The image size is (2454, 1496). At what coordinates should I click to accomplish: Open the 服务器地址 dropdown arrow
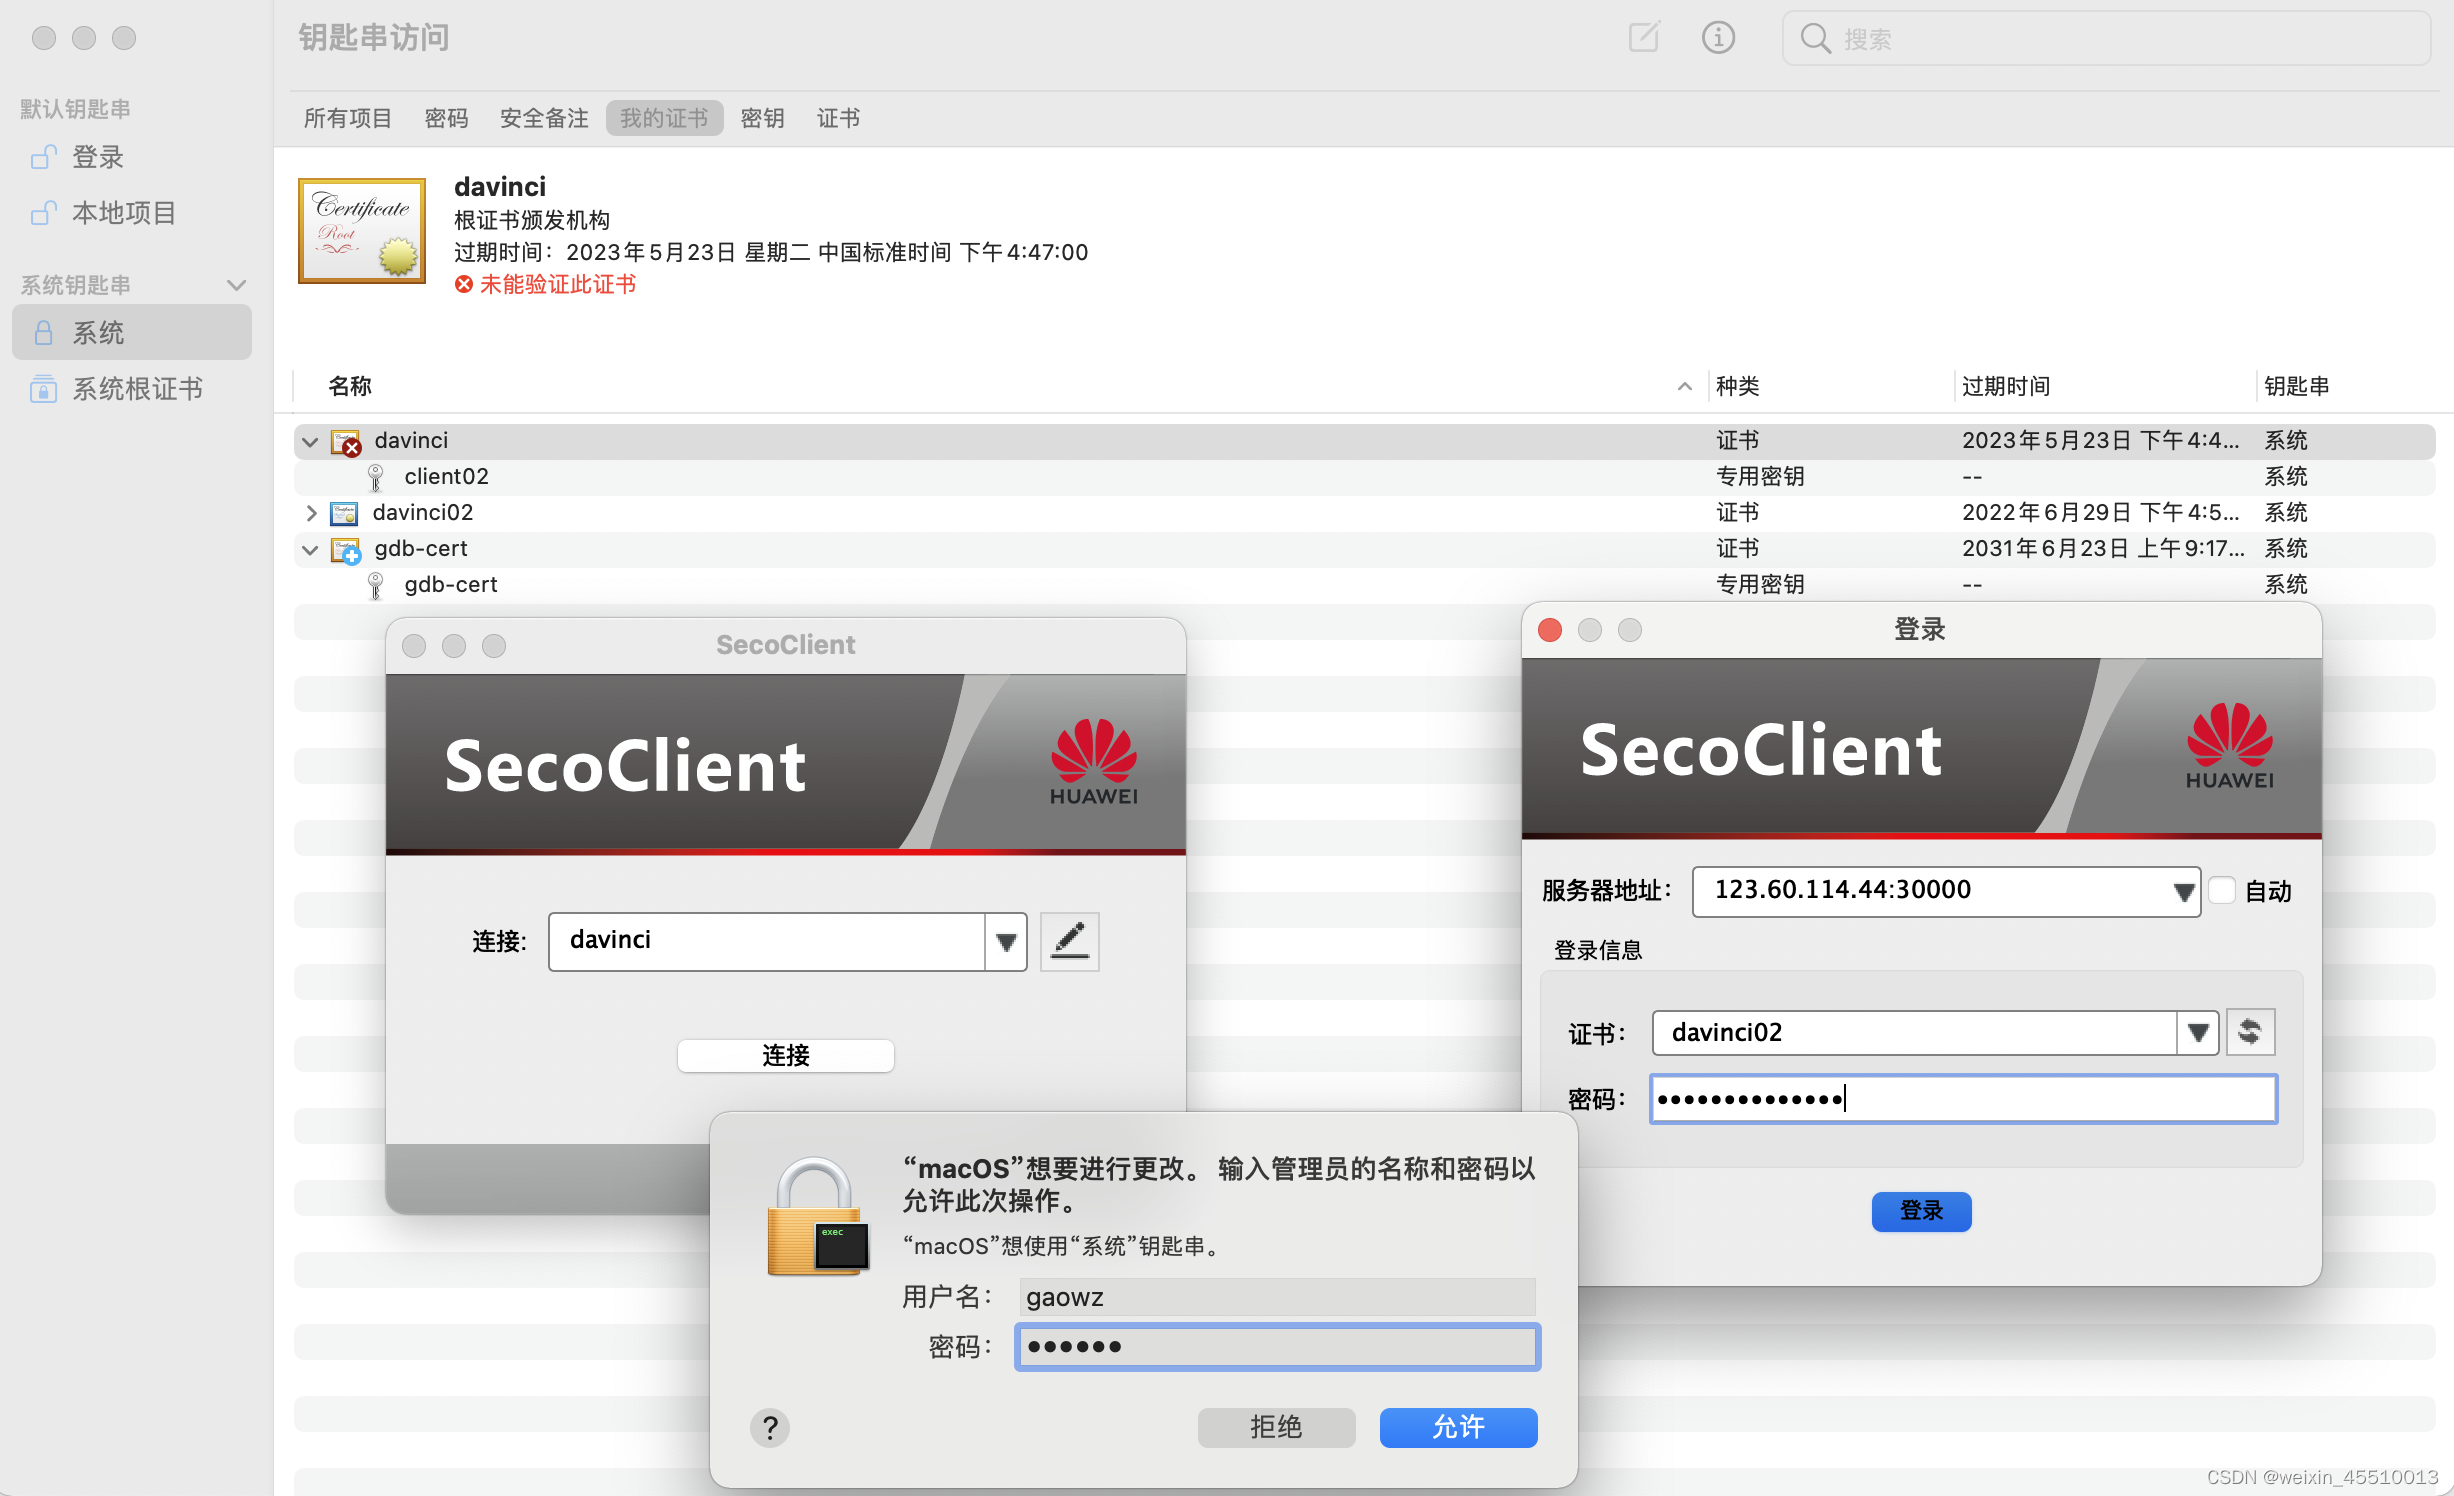(x=2184, y=892)
